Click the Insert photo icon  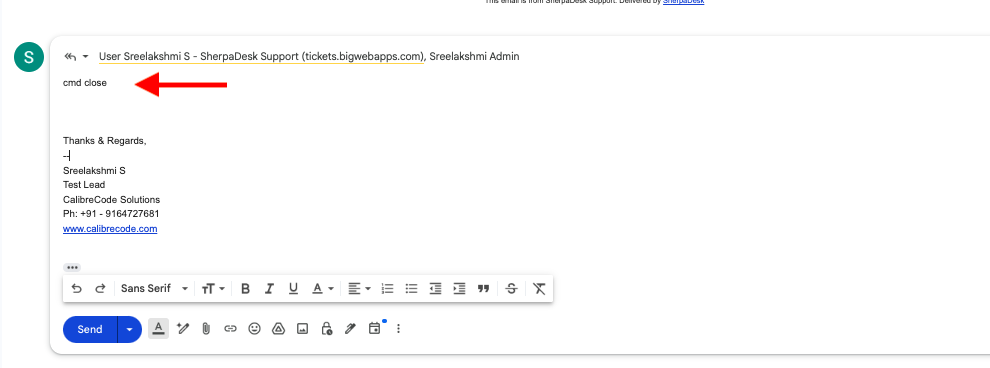[302, 328]
